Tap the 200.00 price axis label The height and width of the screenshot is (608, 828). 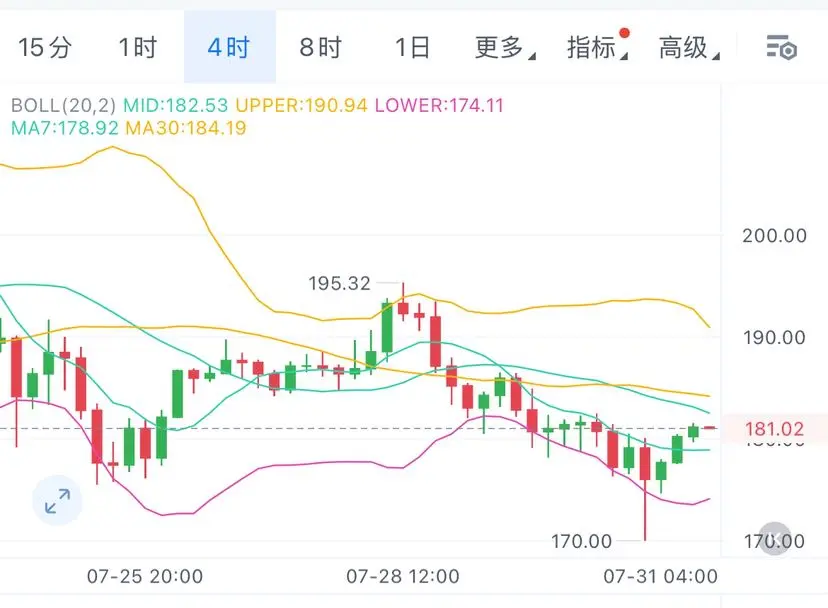coord(775,236)
